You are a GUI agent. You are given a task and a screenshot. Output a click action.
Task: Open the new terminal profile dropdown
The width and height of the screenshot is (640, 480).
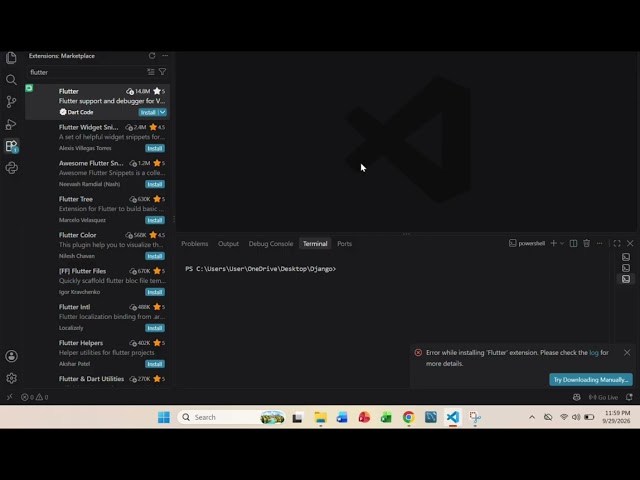tap(562, 243)
